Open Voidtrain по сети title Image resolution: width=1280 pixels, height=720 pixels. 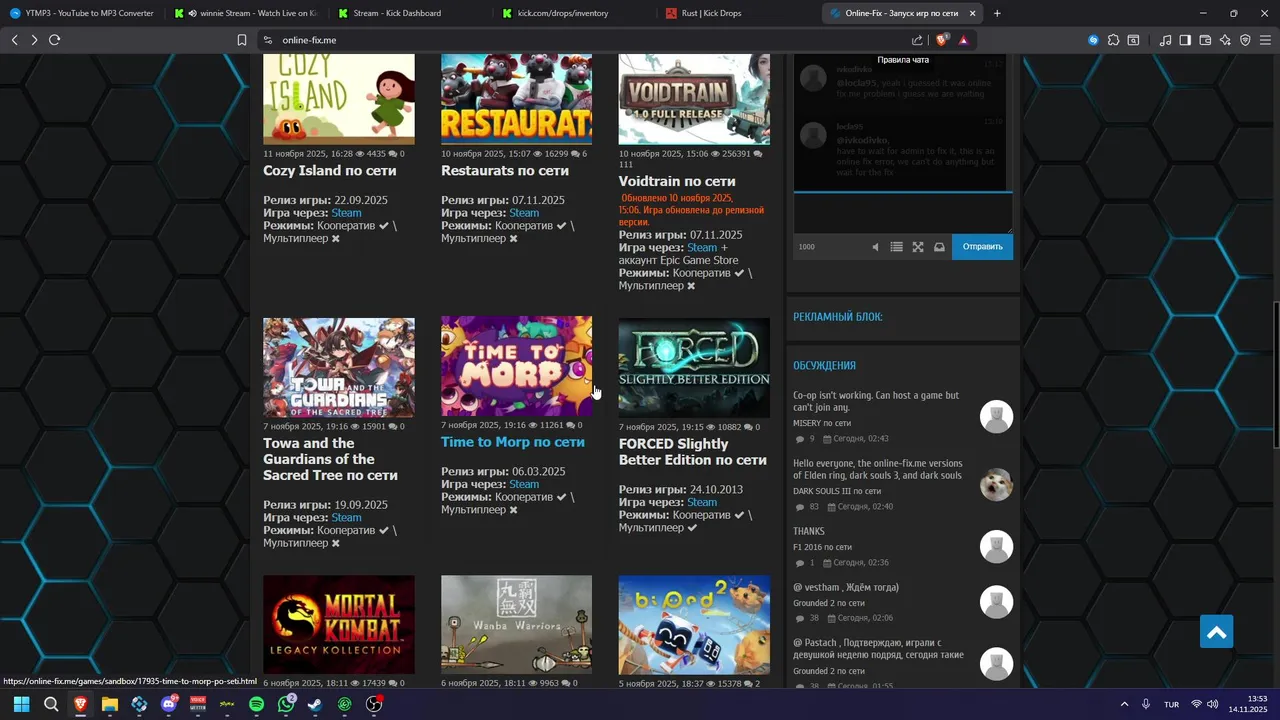(x=677, y=181)
